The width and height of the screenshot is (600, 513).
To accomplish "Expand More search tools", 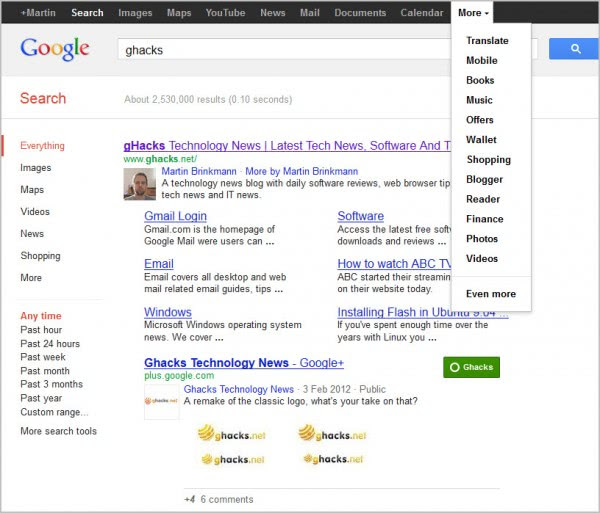I will (x=59, y=431).
